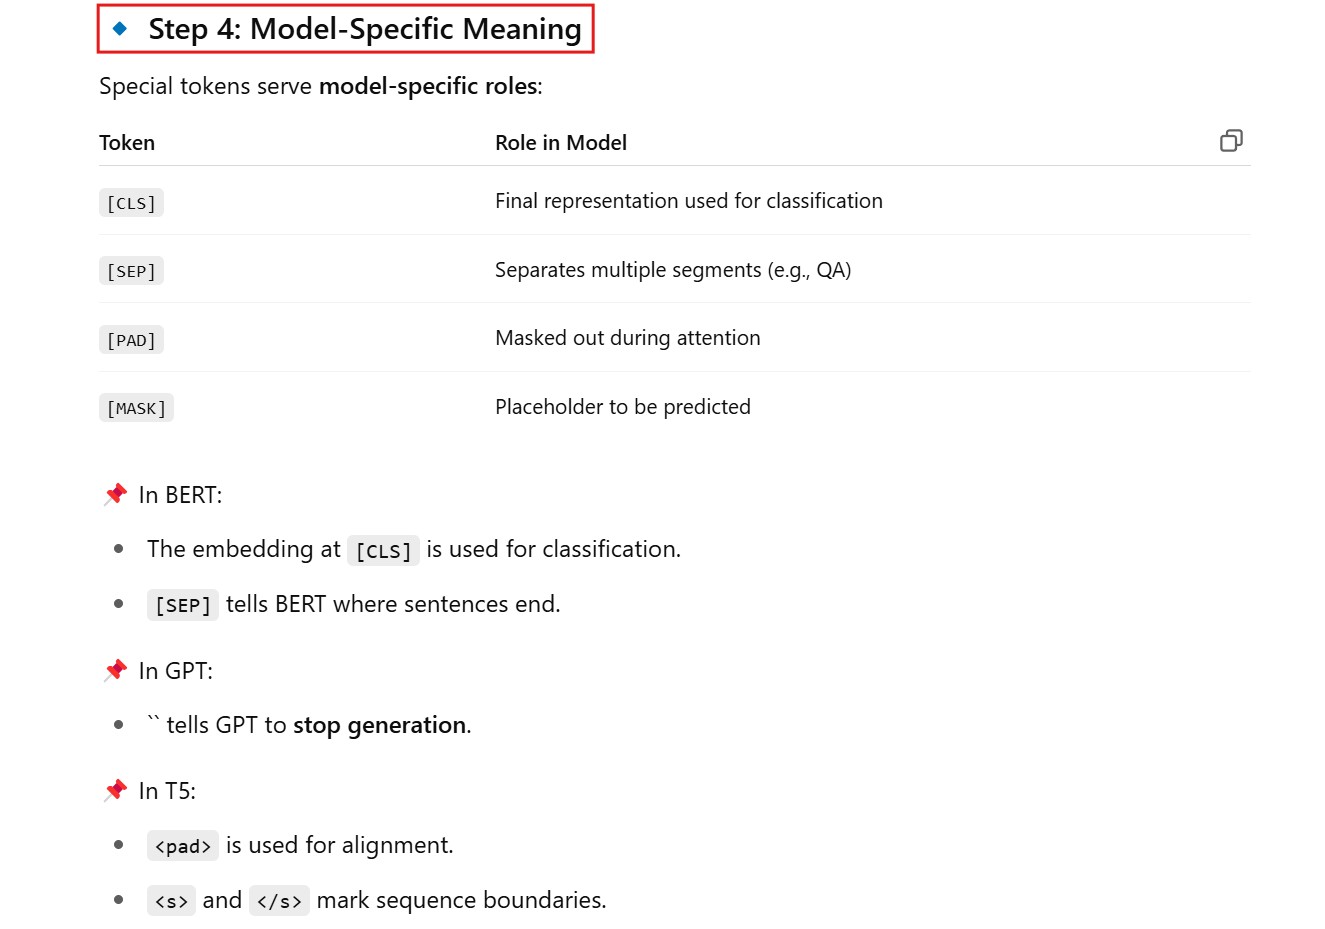Select the Role in Model column header
The image size is (1325, 929).
pyautogui.click(x=561, y=143)
